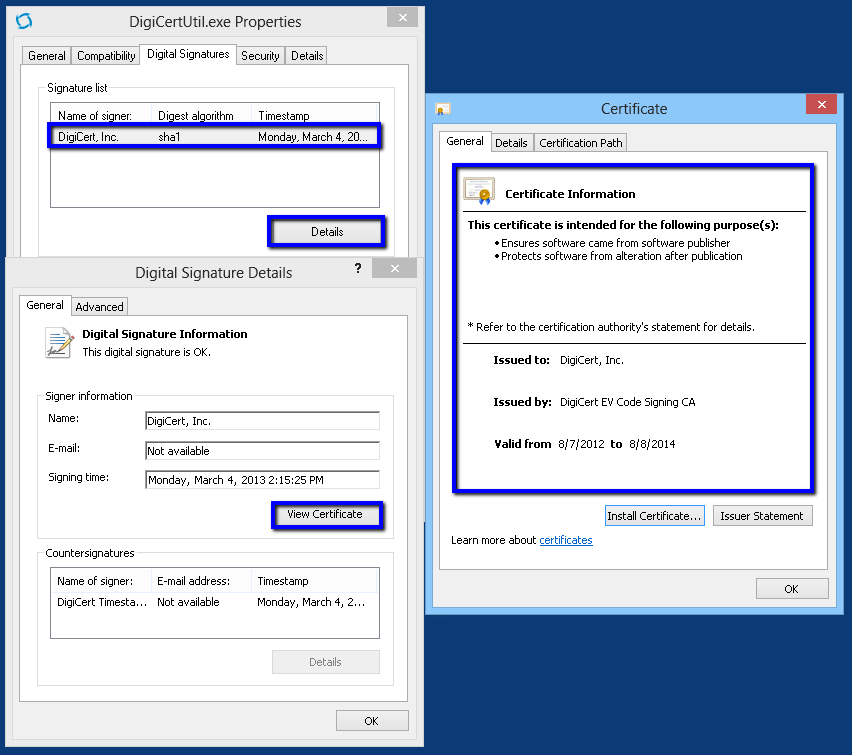Switch to Advanced tab in Digital Signature Details
The height and width of the screenshot is (755, 852).
(x=99, y=307)
